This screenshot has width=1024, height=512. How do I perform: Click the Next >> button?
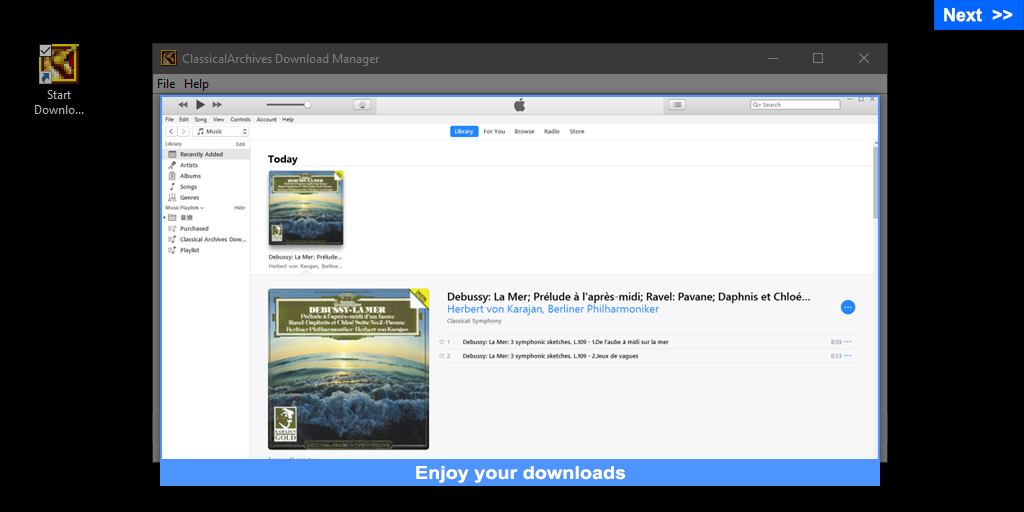tap(977, 15)
